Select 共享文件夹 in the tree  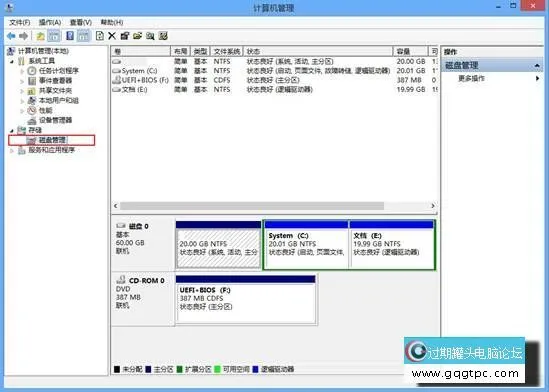point(55,91)
